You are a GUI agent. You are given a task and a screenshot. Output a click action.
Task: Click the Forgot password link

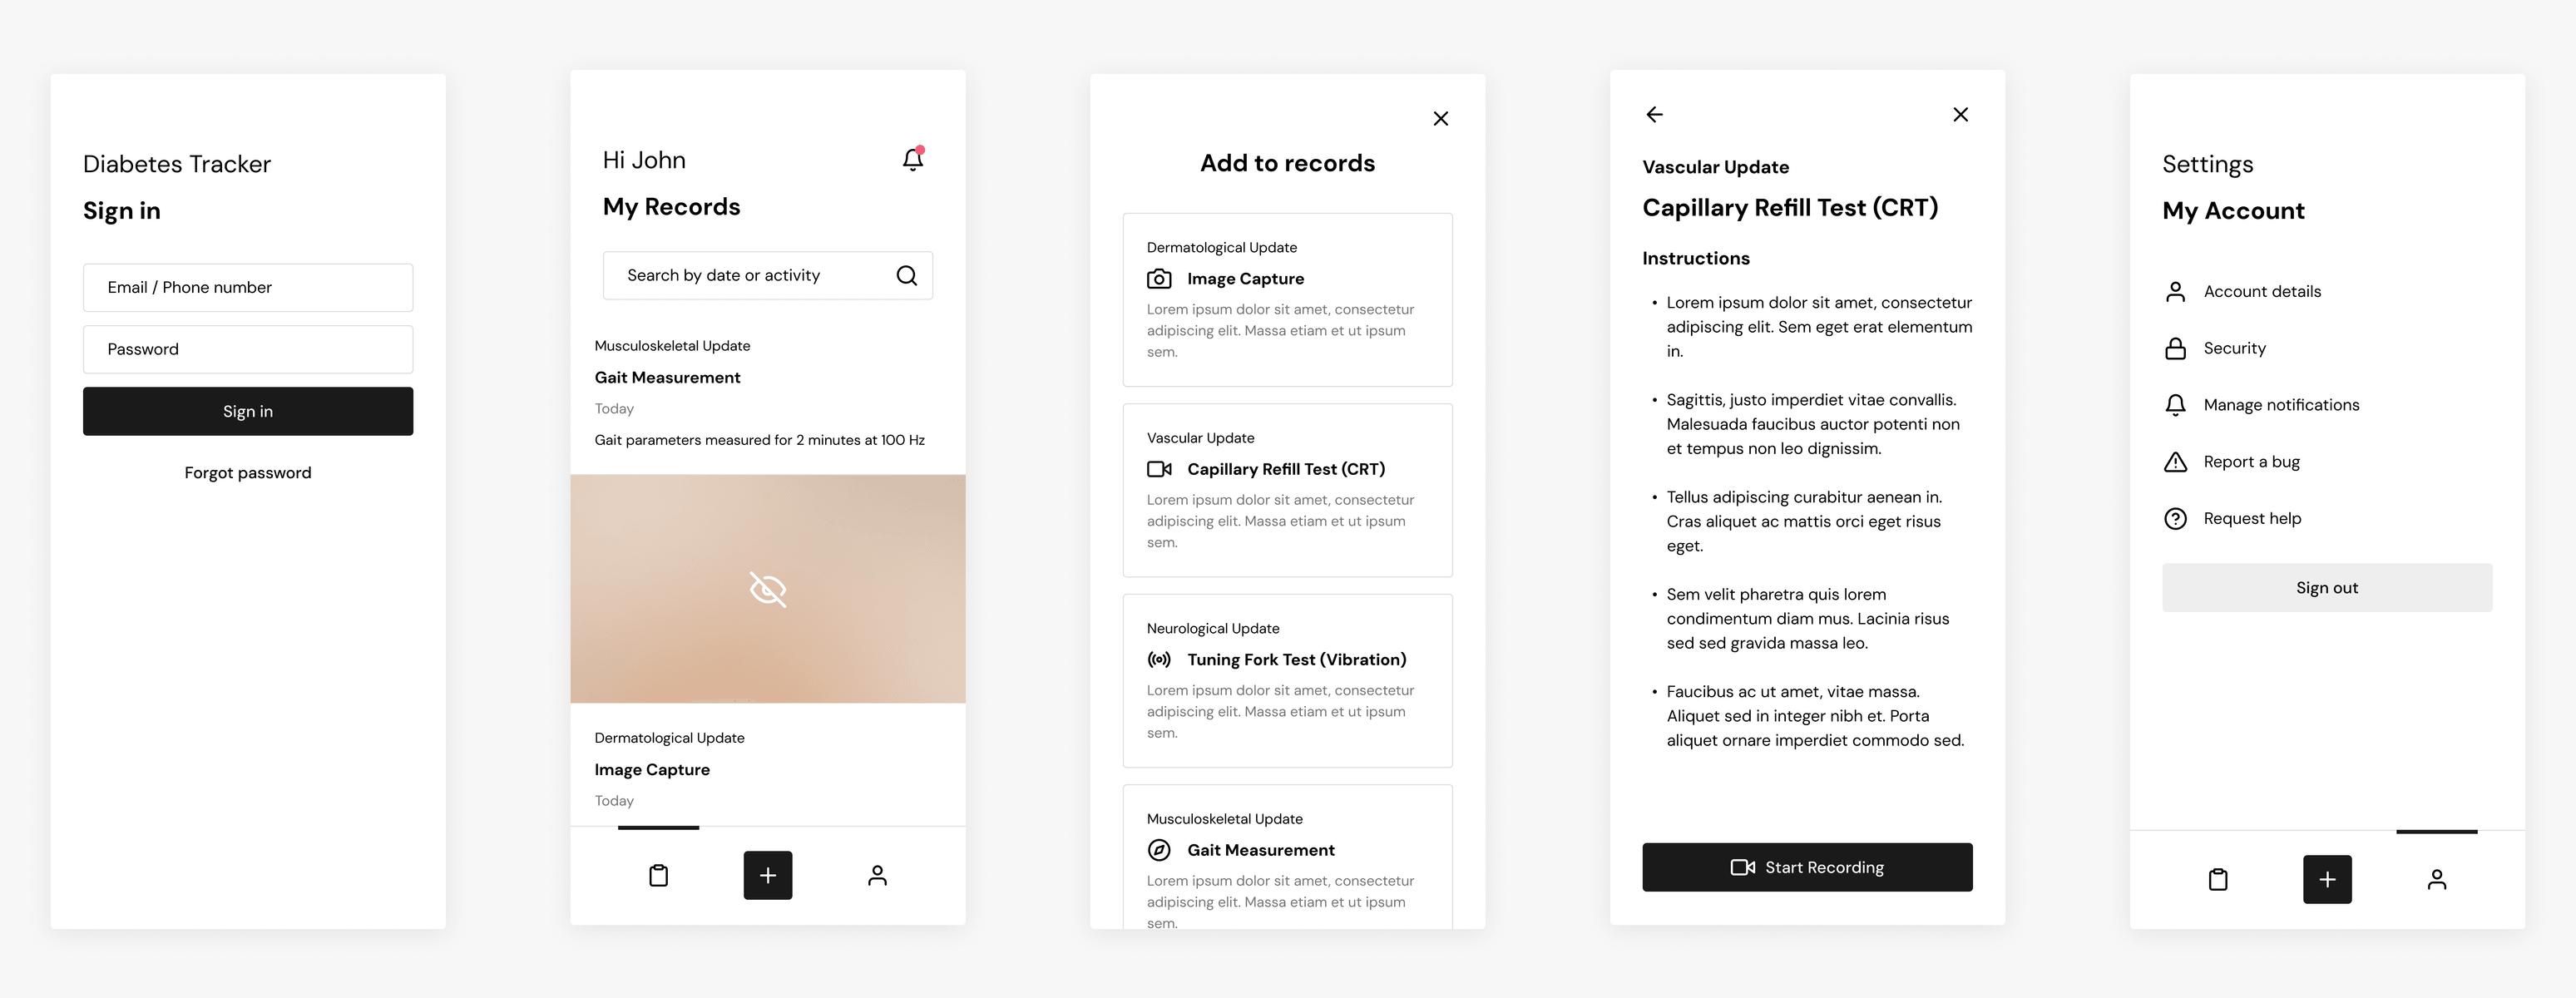click(248, 471)
